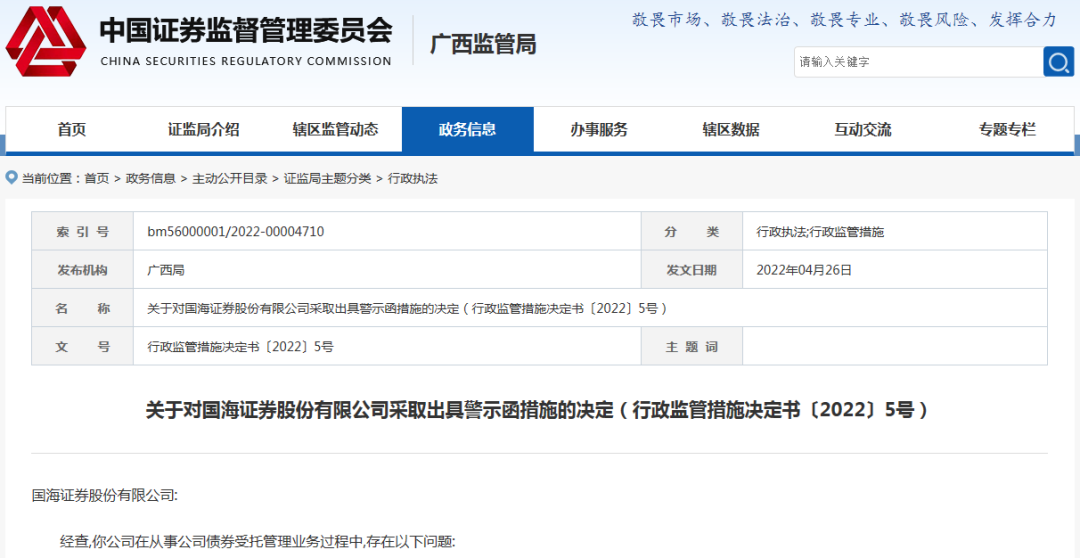This screenshot has width=1080, height=558.
Task: Click the 中国证券监督管理委员会 site title
Action: pos(246,30)
